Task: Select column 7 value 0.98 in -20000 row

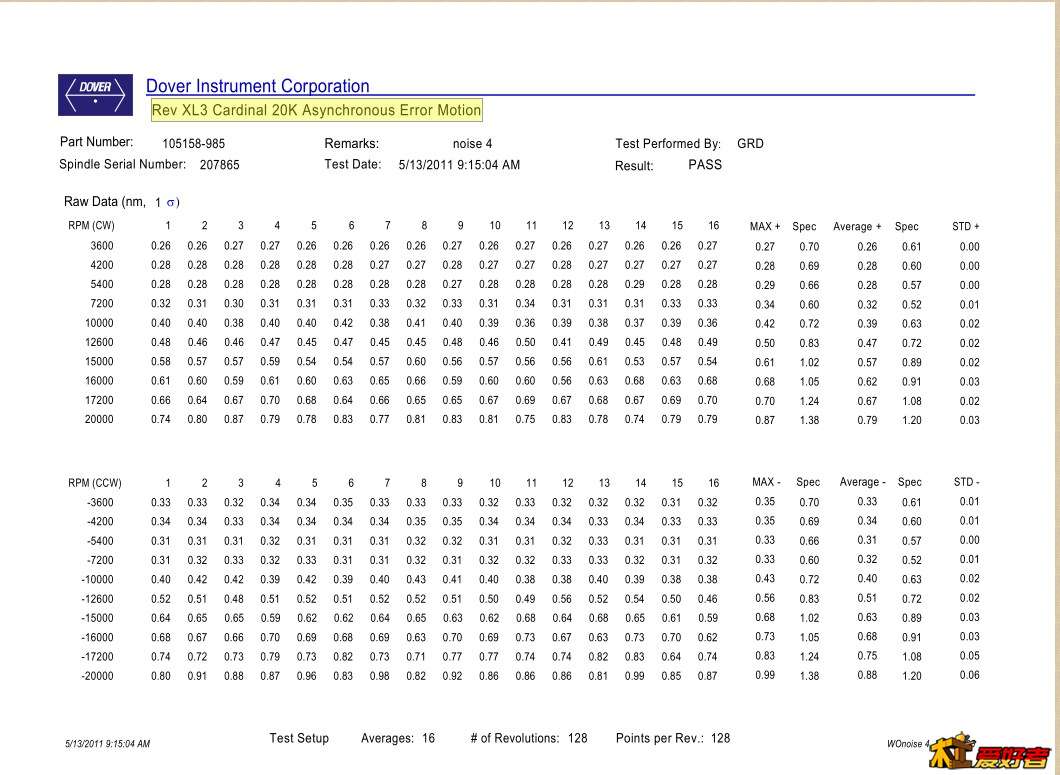Action: (379, 676)
